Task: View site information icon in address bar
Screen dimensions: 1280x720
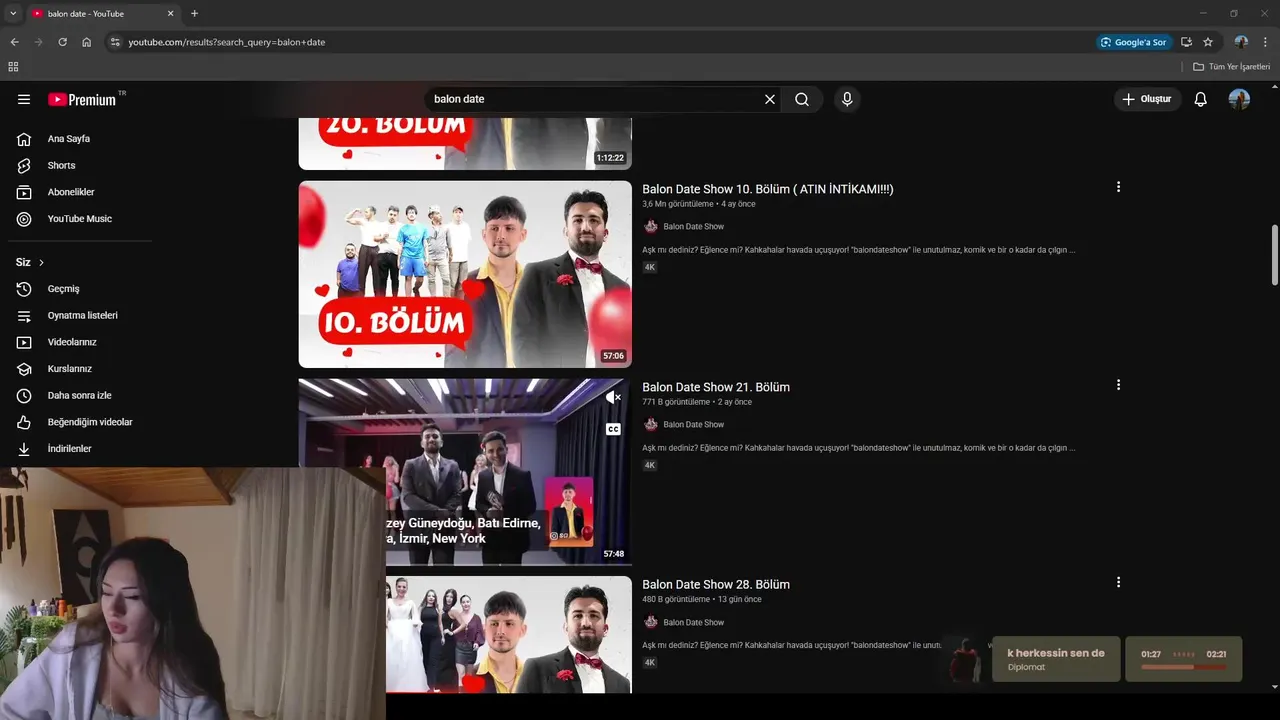Action: (115, 42)
